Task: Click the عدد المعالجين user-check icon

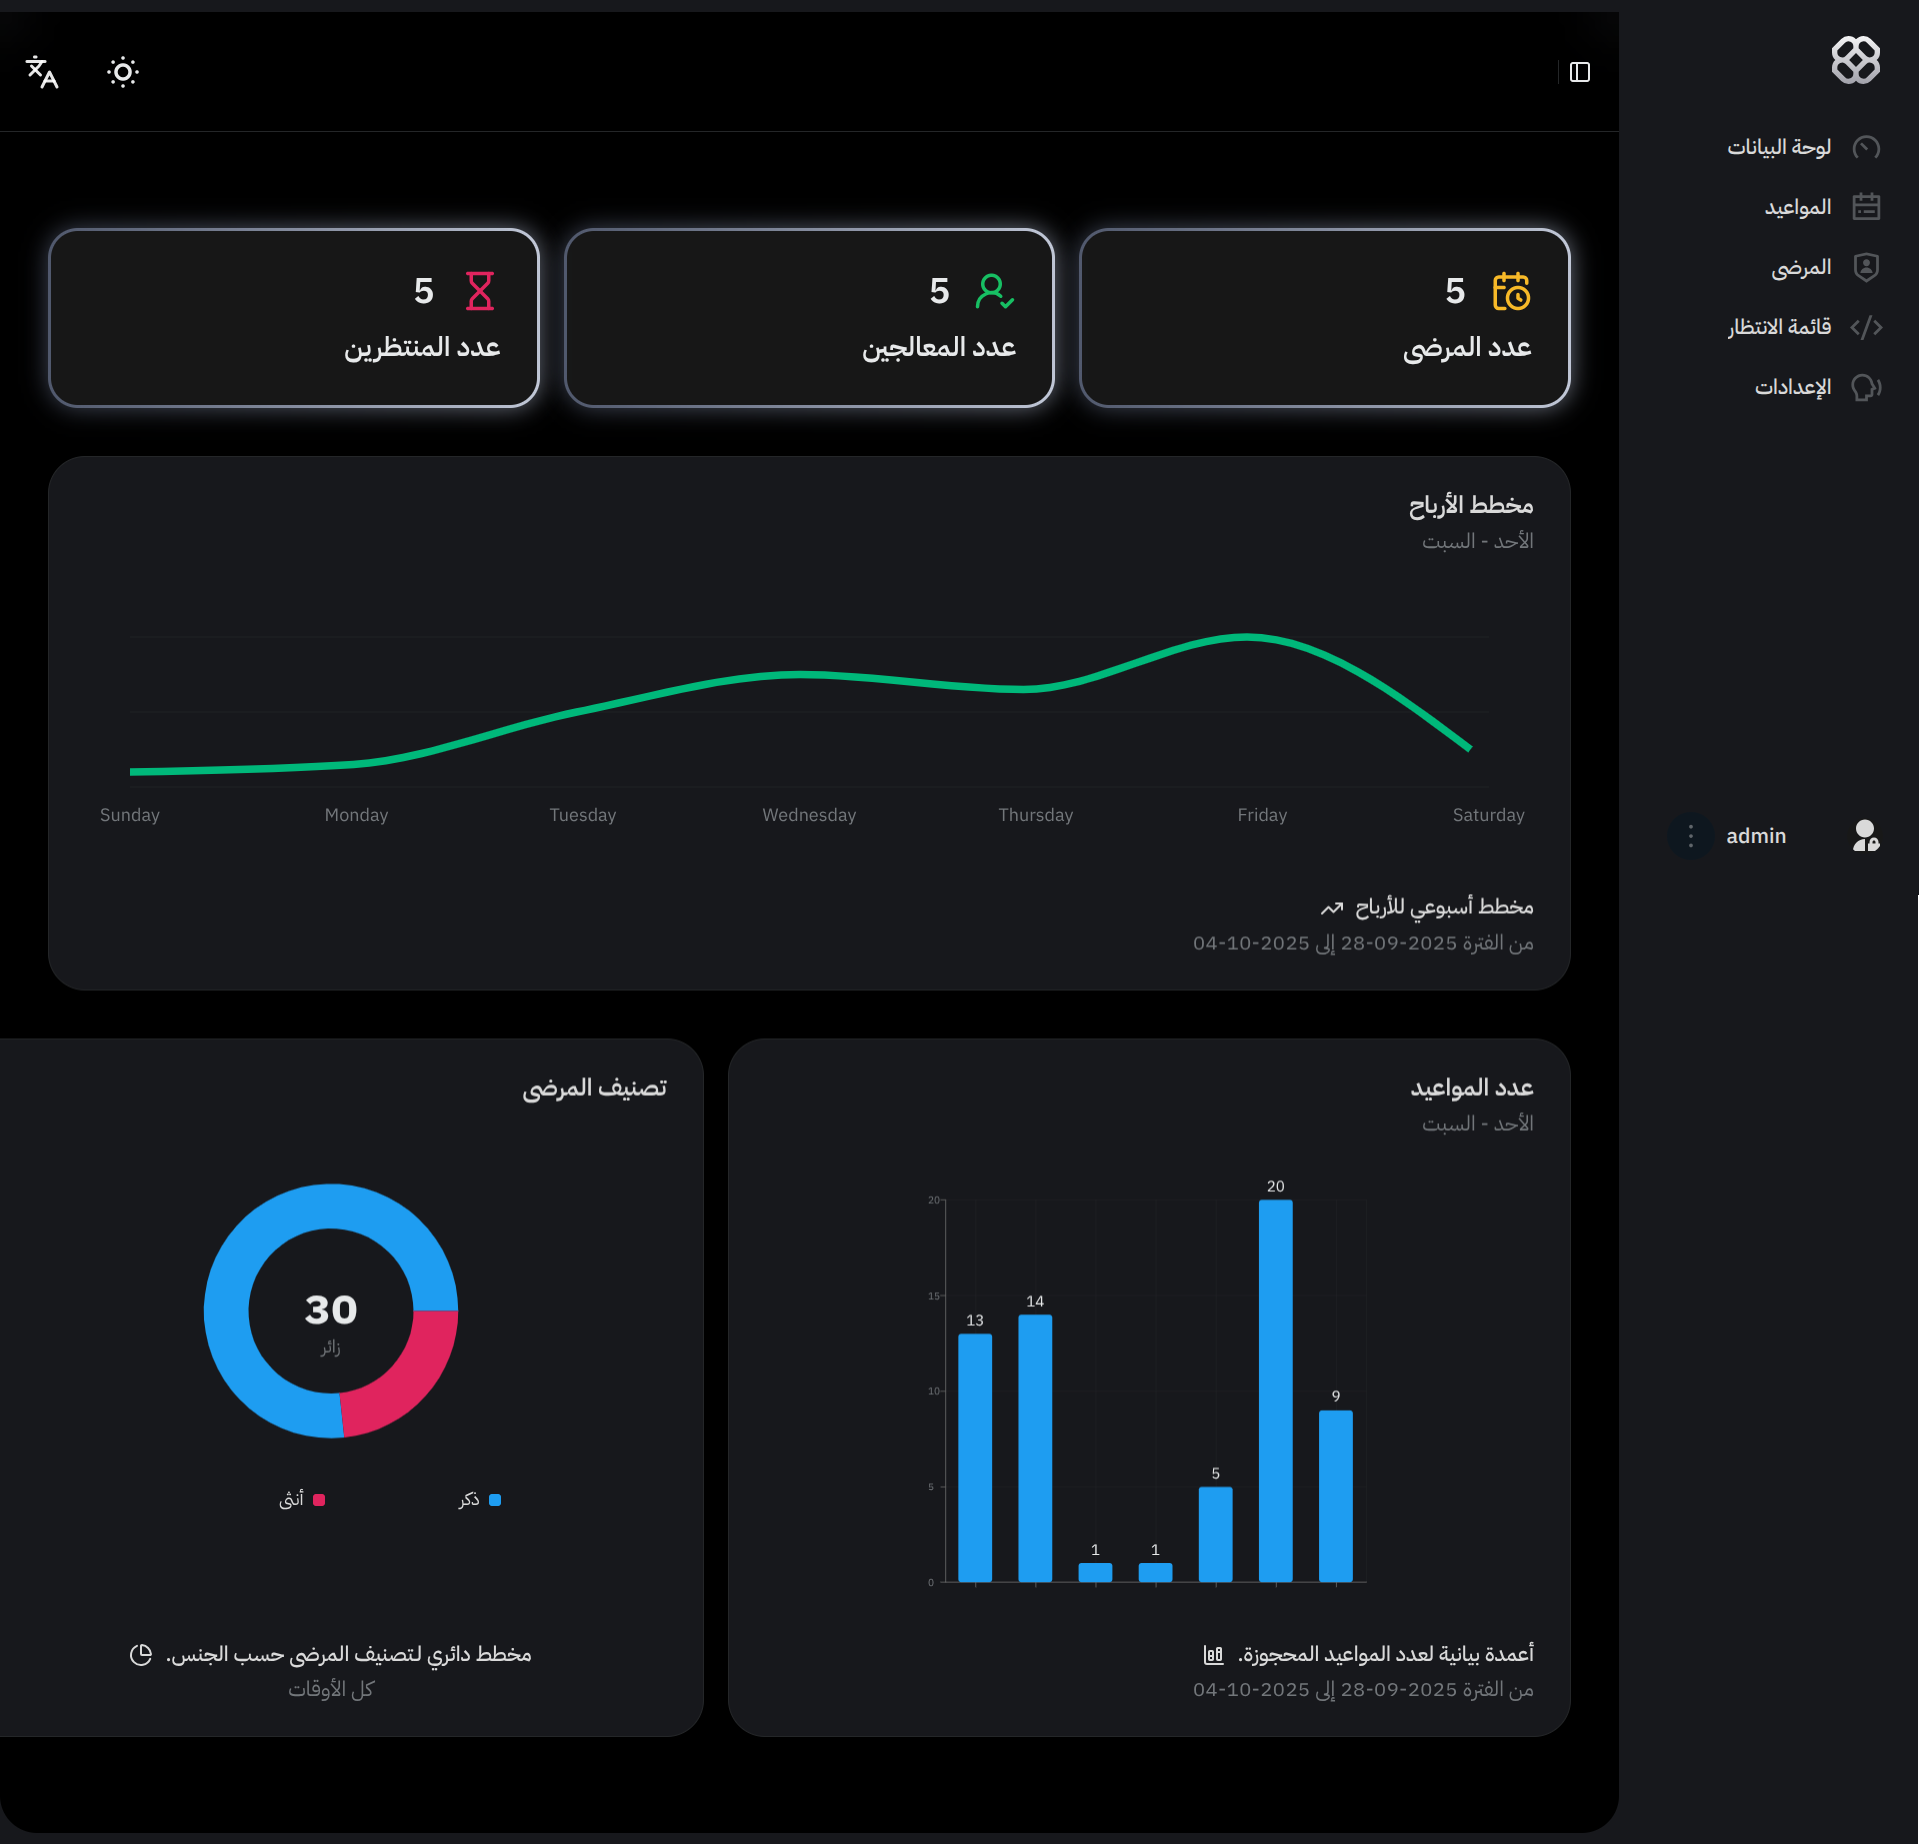Action: coord(994,291)
